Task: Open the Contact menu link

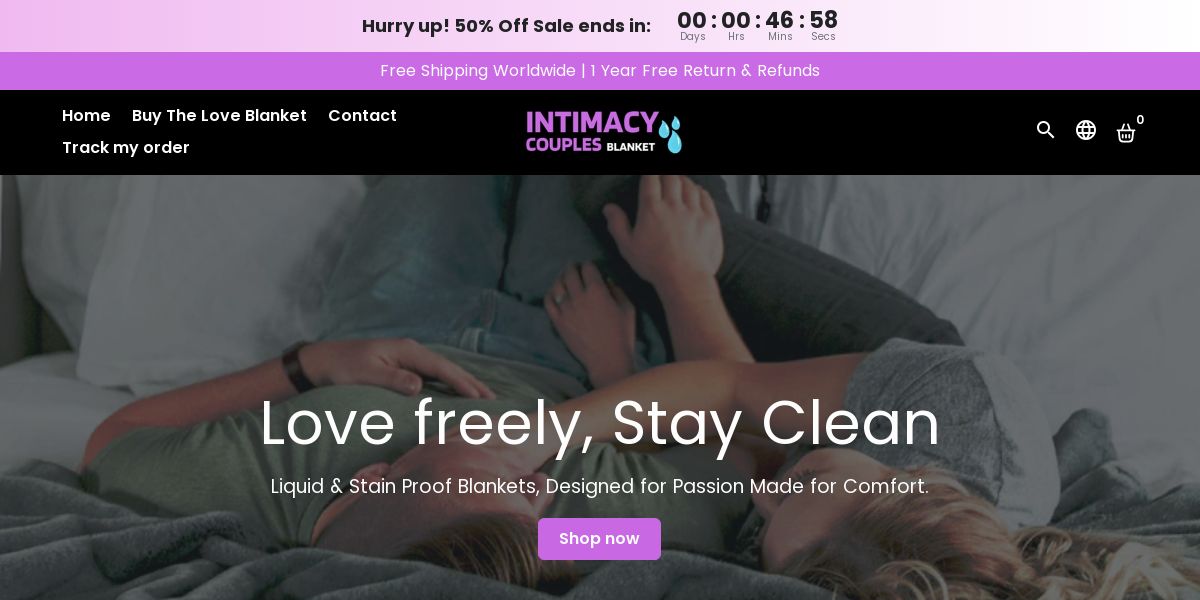Action: pos(362,115)
